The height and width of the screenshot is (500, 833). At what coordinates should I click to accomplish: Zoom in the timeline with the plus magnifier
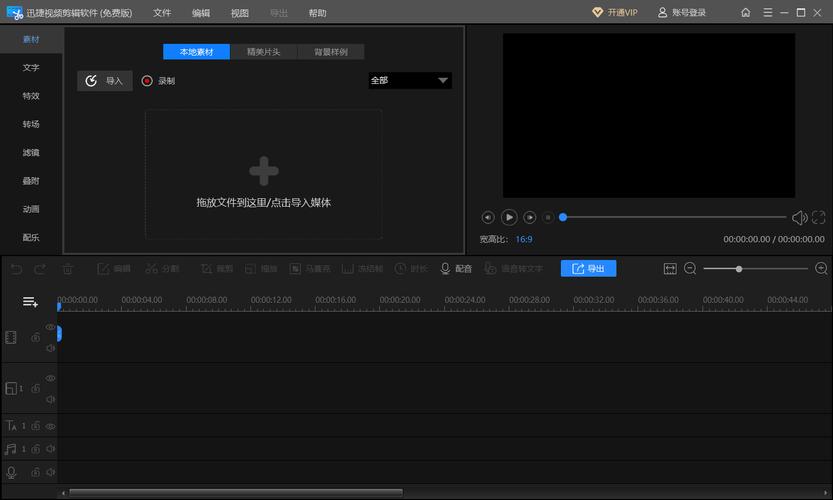pos(822,269)
